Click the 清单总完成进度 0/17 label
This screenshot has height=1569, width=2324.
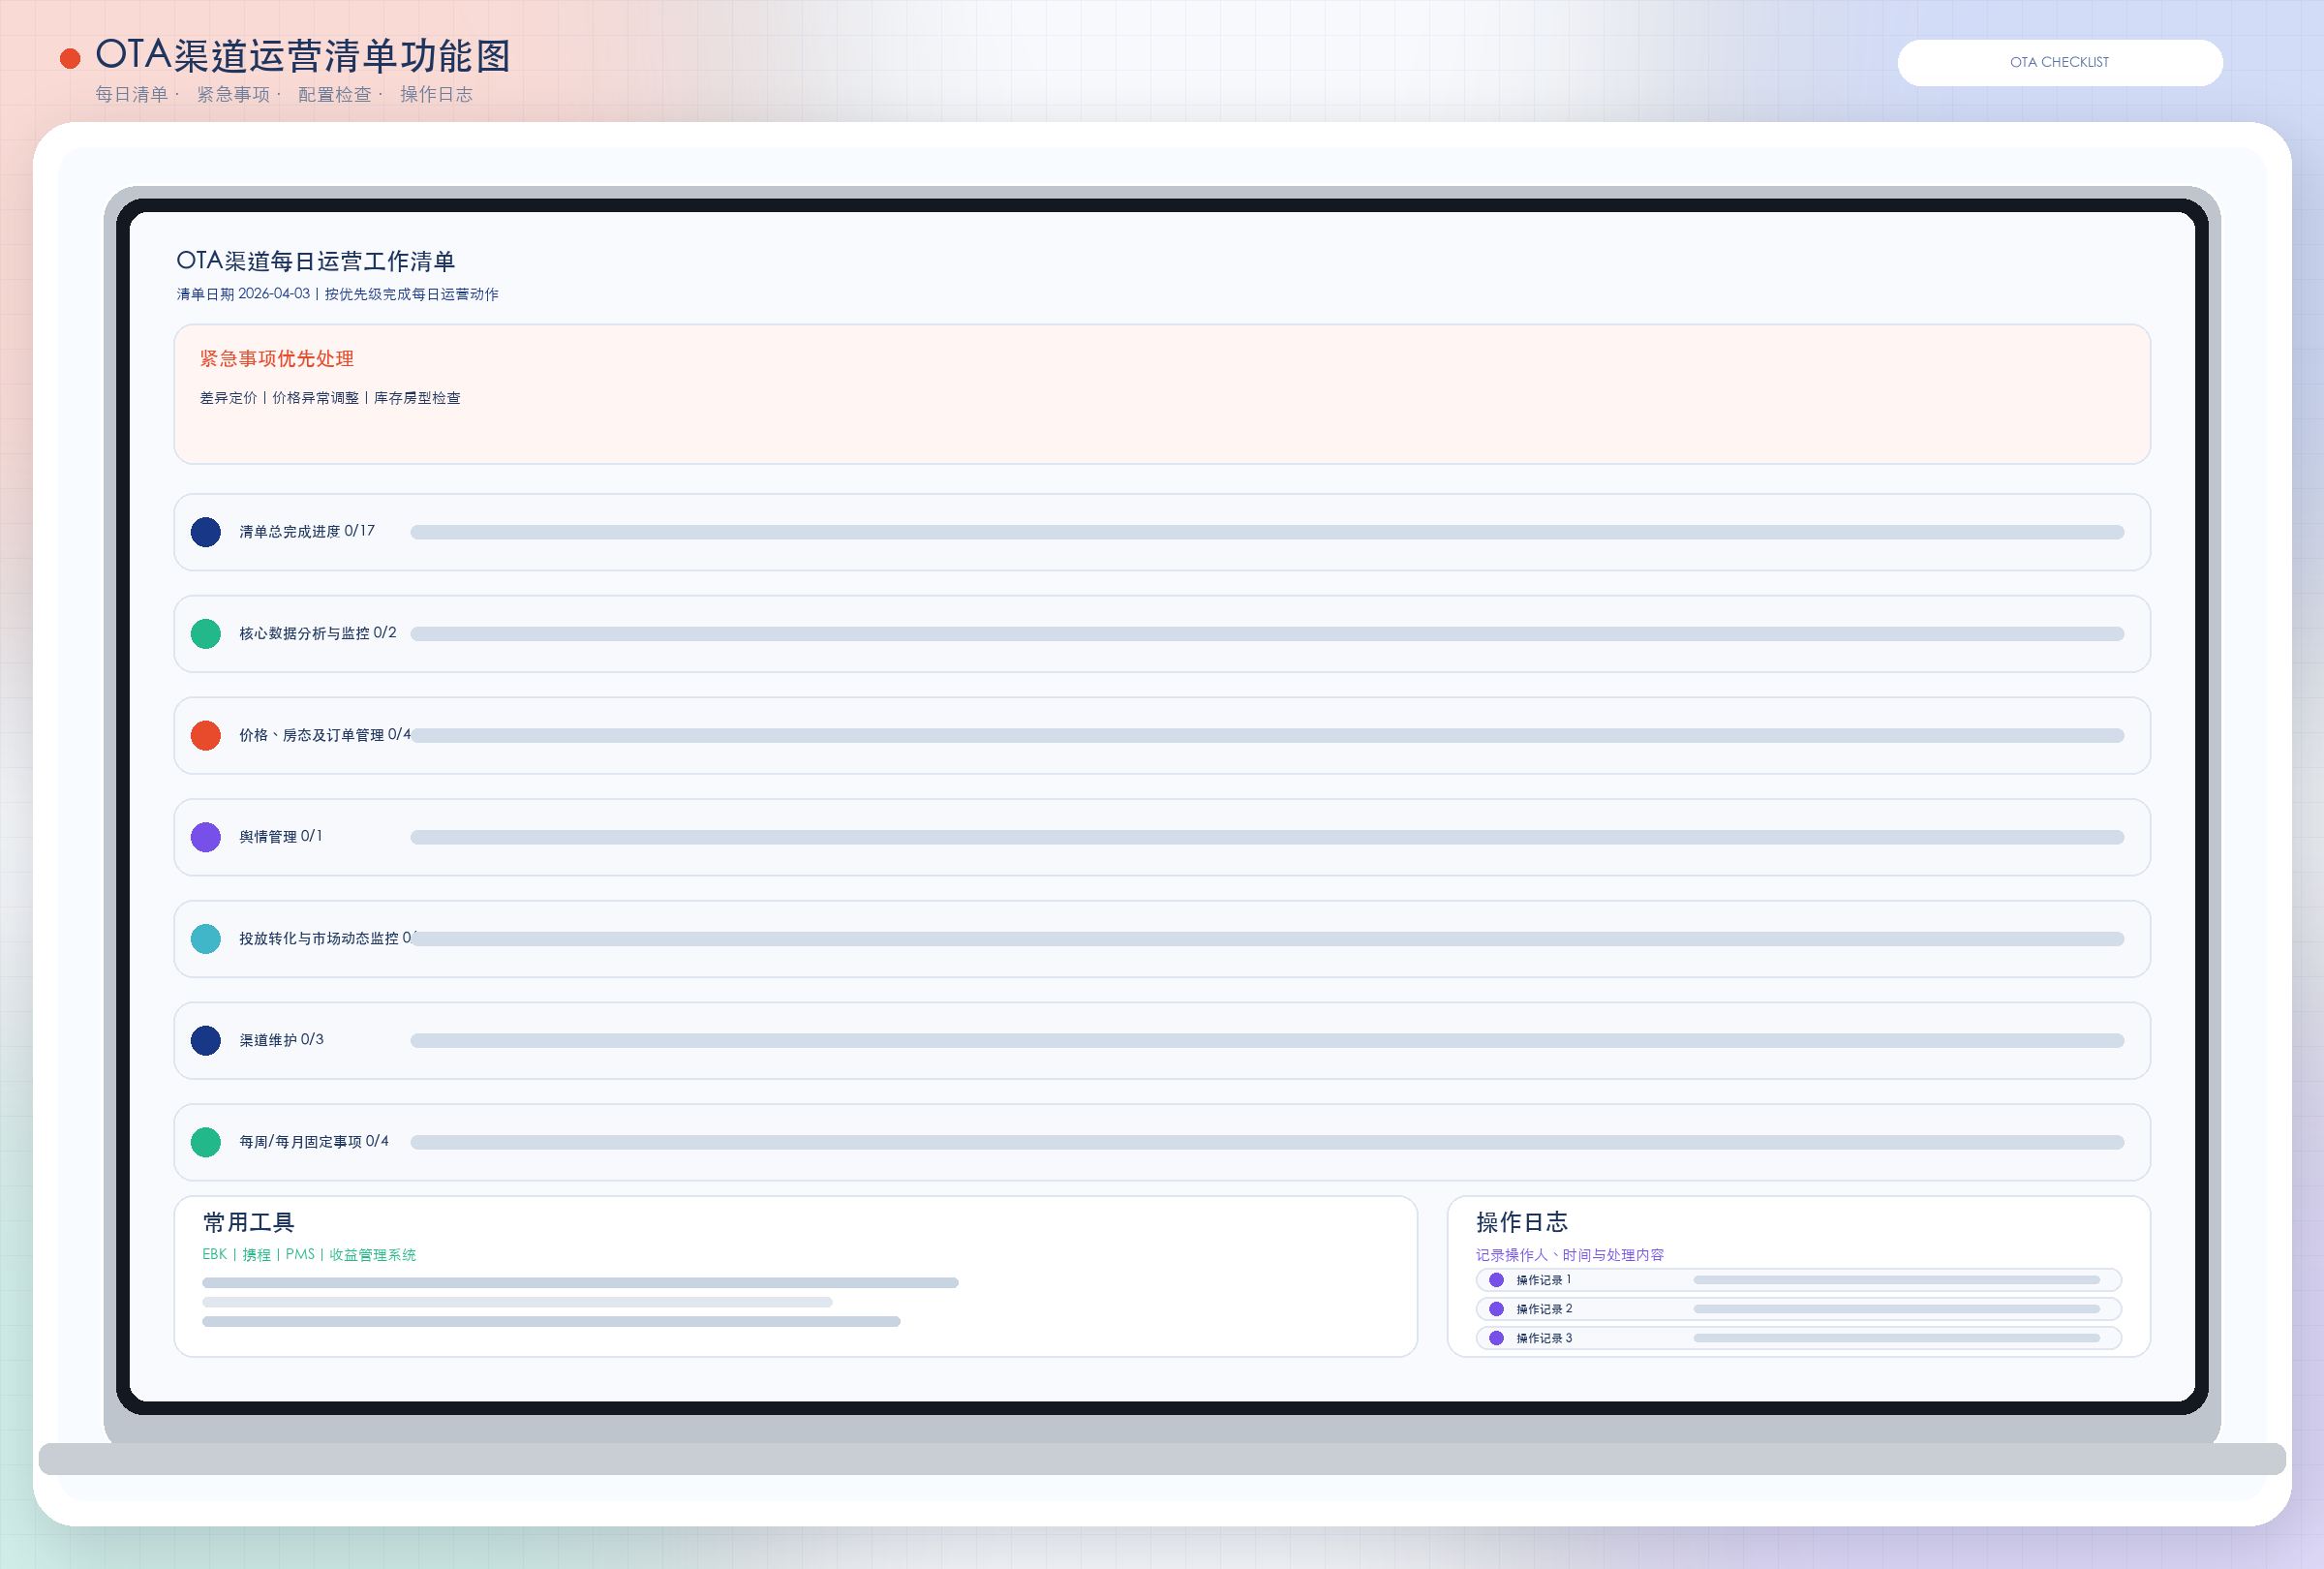(x=307, y=531)
